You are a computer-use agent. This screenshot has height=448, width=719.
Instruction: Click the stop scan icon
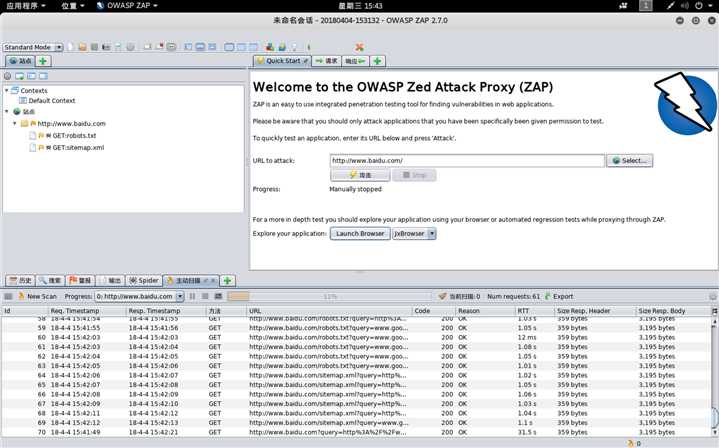[205, 296]
